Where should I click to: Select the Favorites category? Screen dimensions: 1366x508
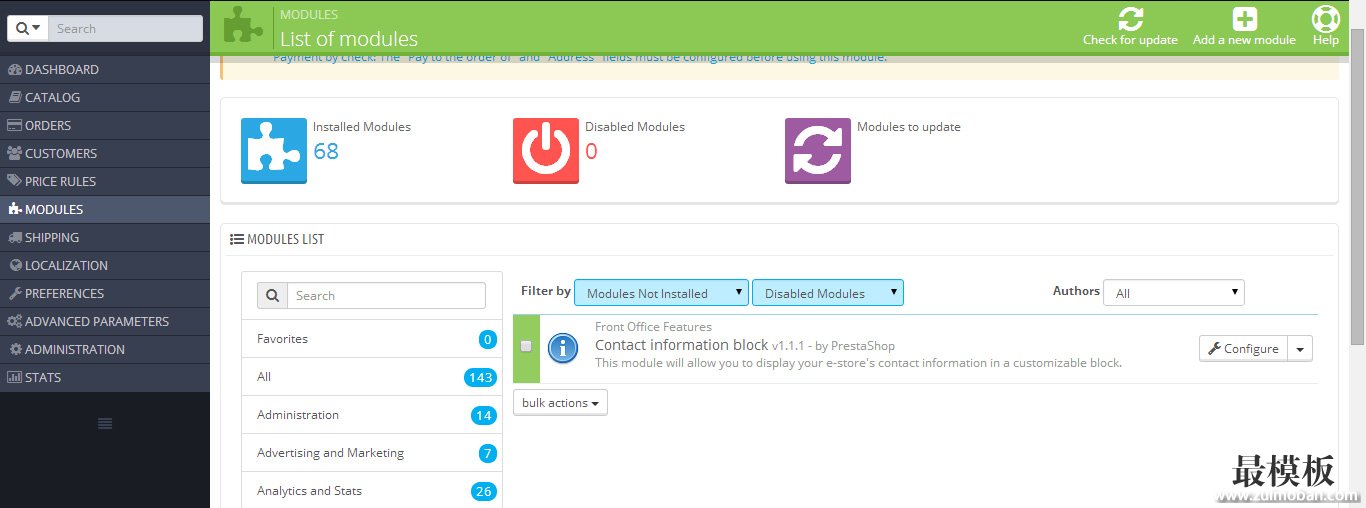click(x=372, y=339)
